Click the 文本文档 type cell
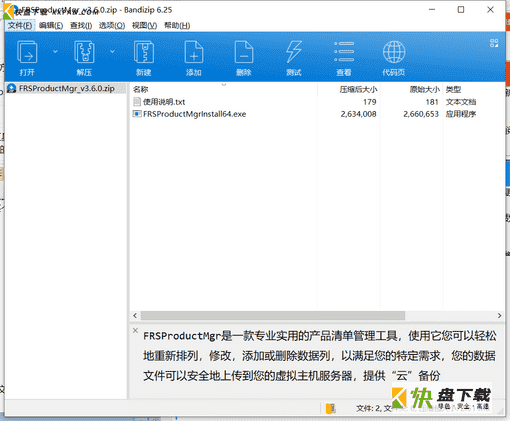 [461, 102]
